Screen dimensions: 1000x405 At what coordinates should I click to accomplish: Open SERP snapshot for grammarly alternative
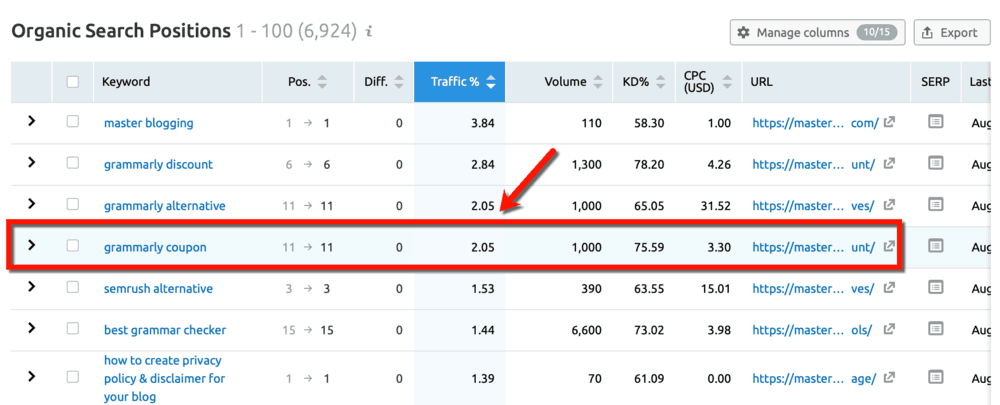click(935, 205)
